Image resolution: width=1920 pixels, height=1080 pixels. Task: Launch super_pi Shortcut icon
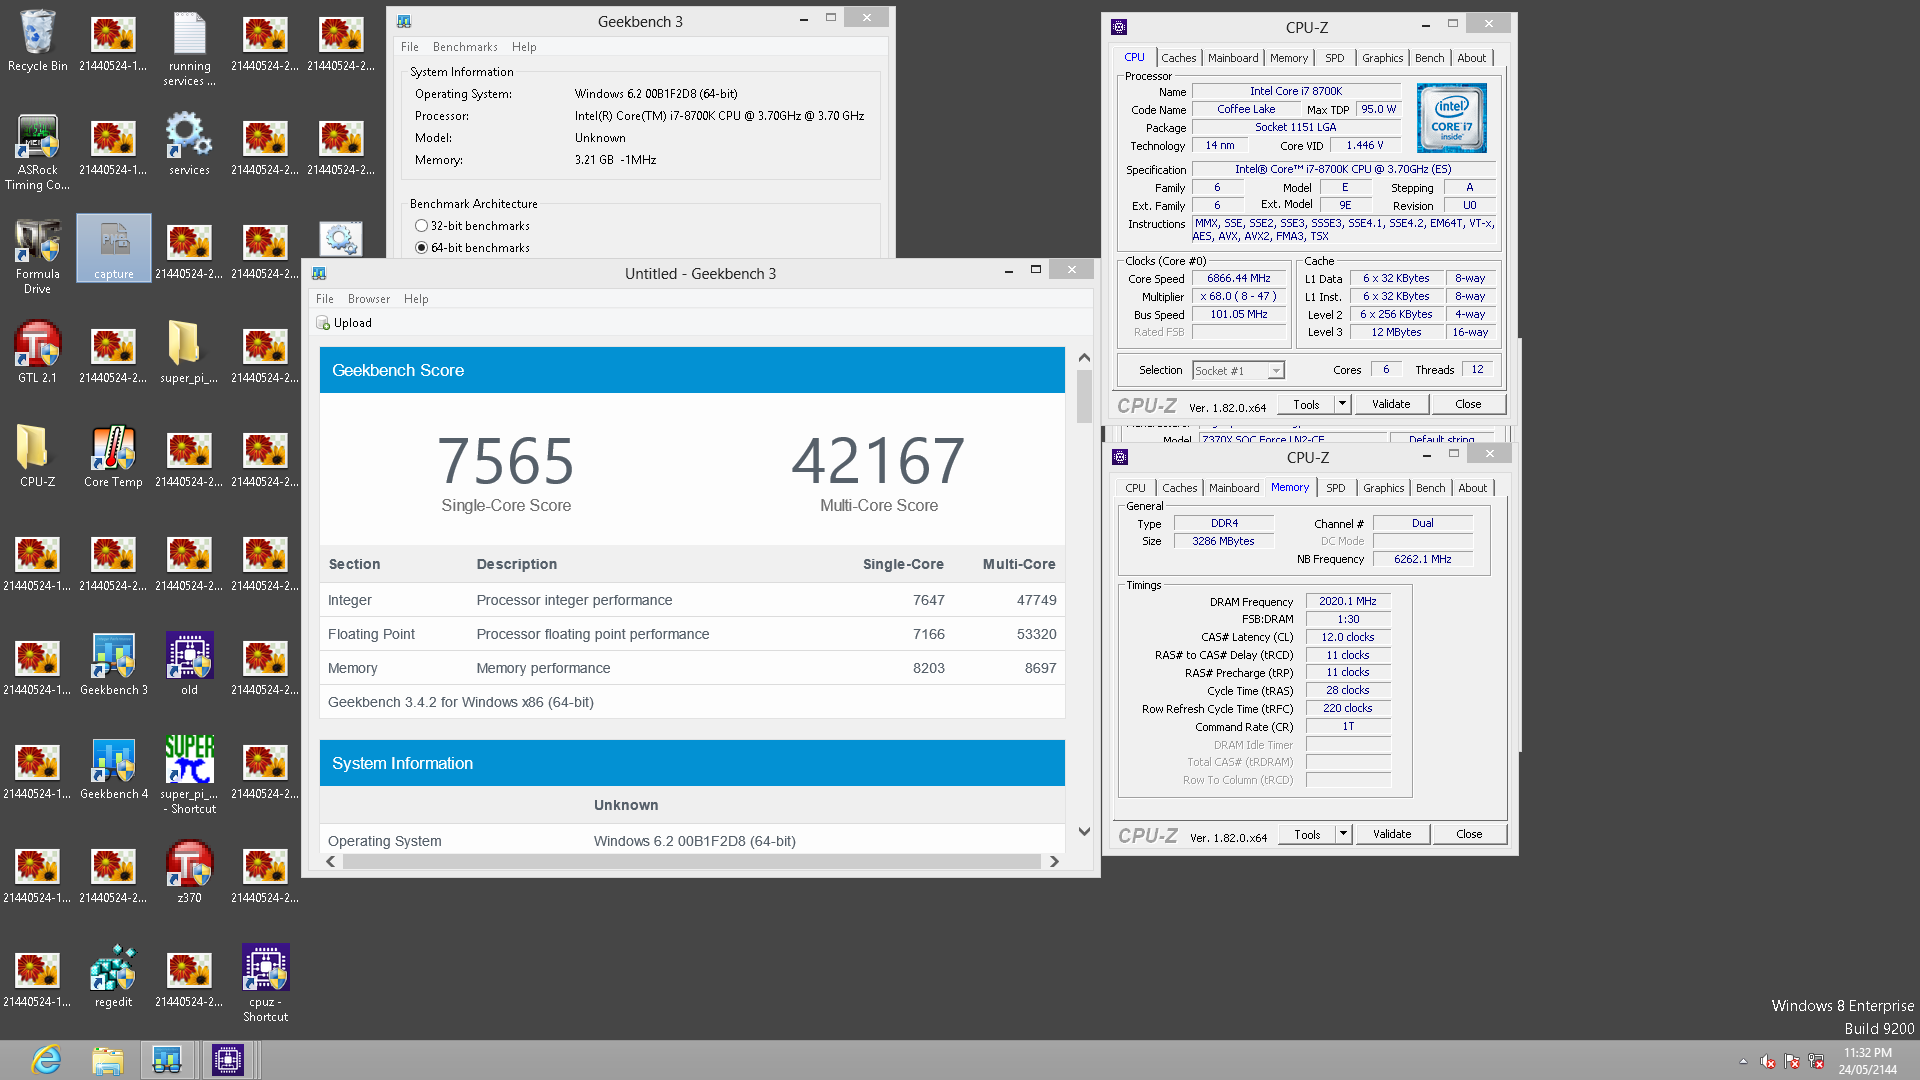(x=189, y=776)
